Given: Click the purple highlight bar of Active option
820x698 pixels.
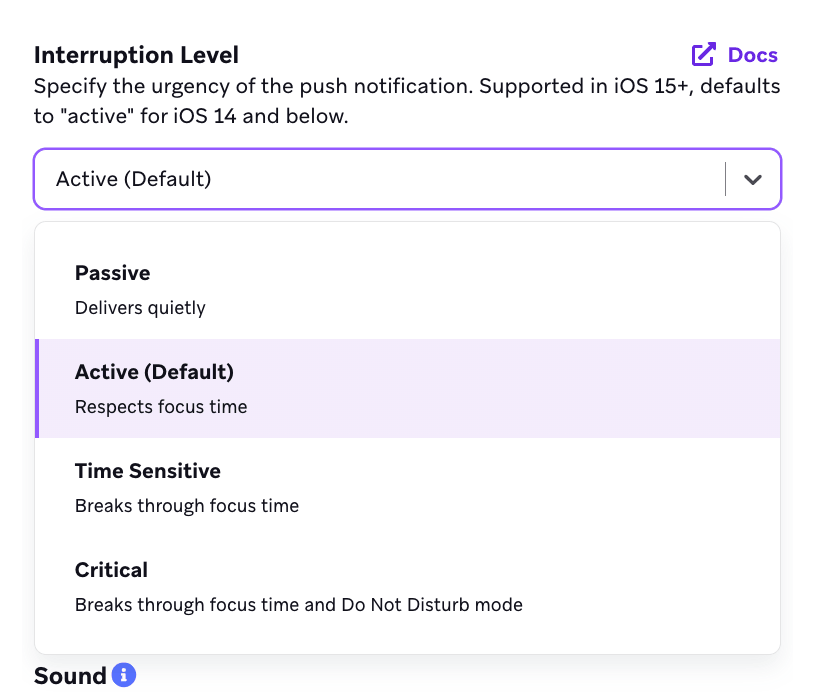Looking at the screenshot, I should [37, 388].
